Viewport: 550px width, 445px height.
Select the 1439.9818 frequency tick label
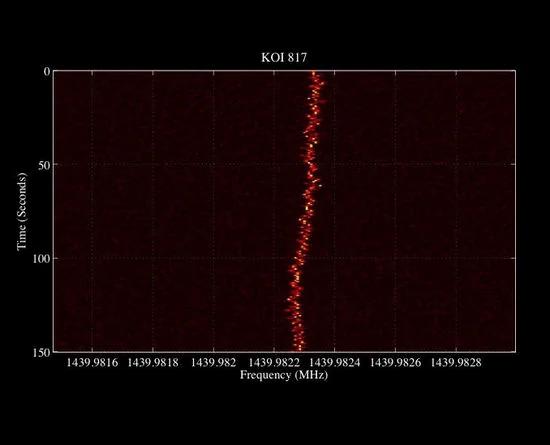pyautogui.click(x=153, y=363)
